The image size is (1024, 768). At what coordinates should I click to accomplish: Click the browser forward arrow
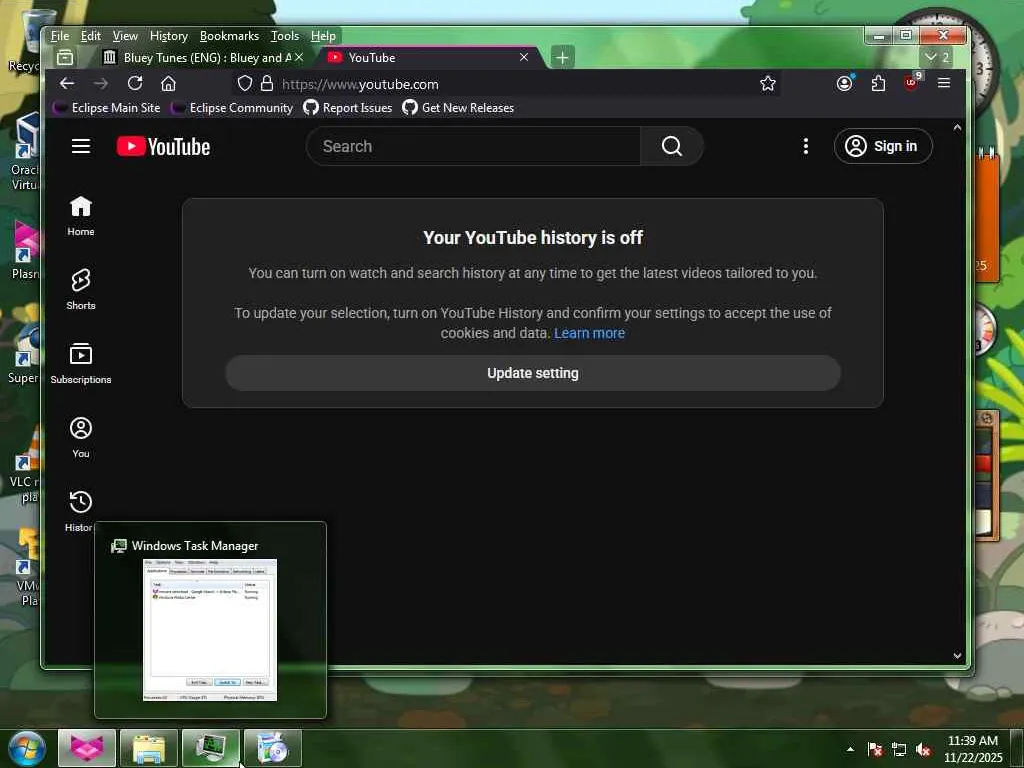coord(101,84)
